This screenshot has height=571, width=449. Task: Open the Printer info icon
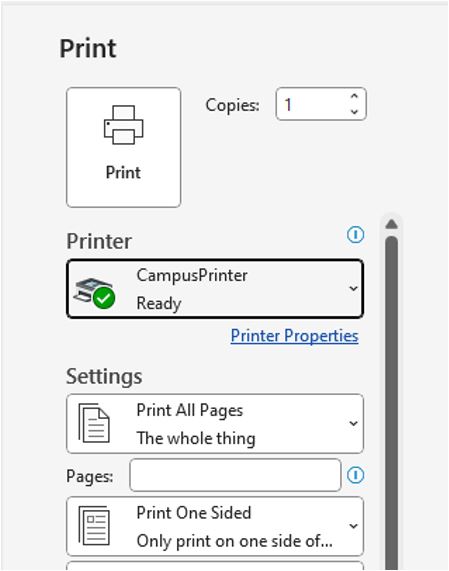(x=355, y=235)
